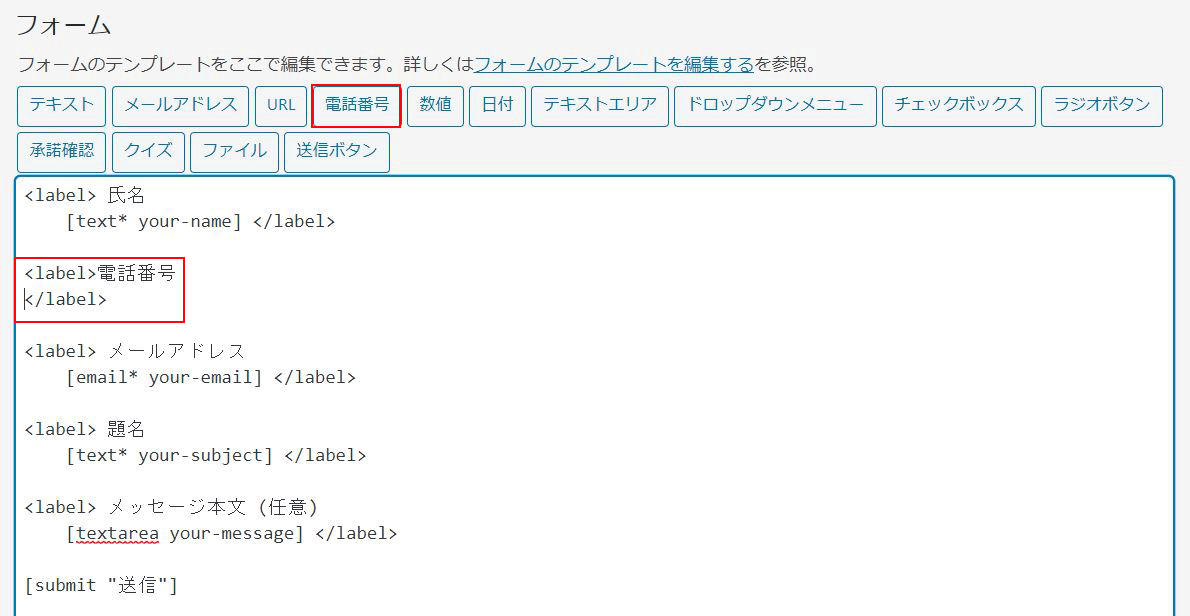The height and width of the screenshot is (616, 1190).
Task: Add a チェックボックス field tag
Action: point(958,106)
